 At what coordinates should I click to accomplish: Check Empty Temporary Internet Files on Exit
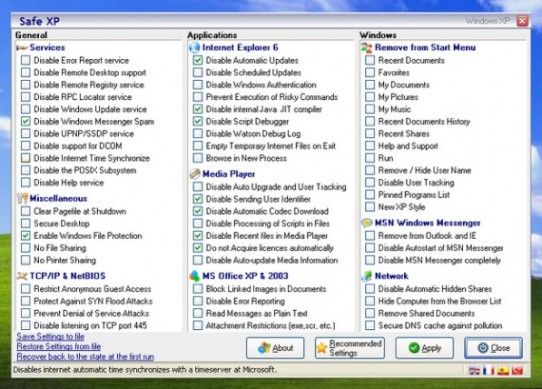(198, 146)
